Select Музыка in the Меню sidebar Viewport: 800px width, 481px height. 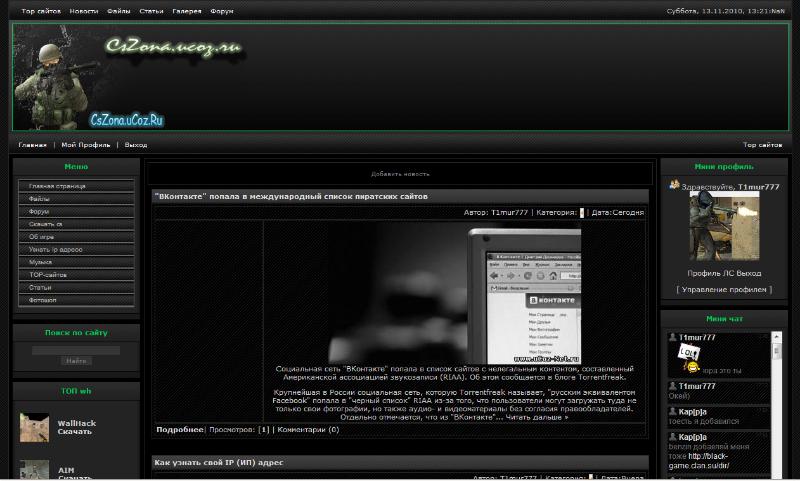(77, 262)
